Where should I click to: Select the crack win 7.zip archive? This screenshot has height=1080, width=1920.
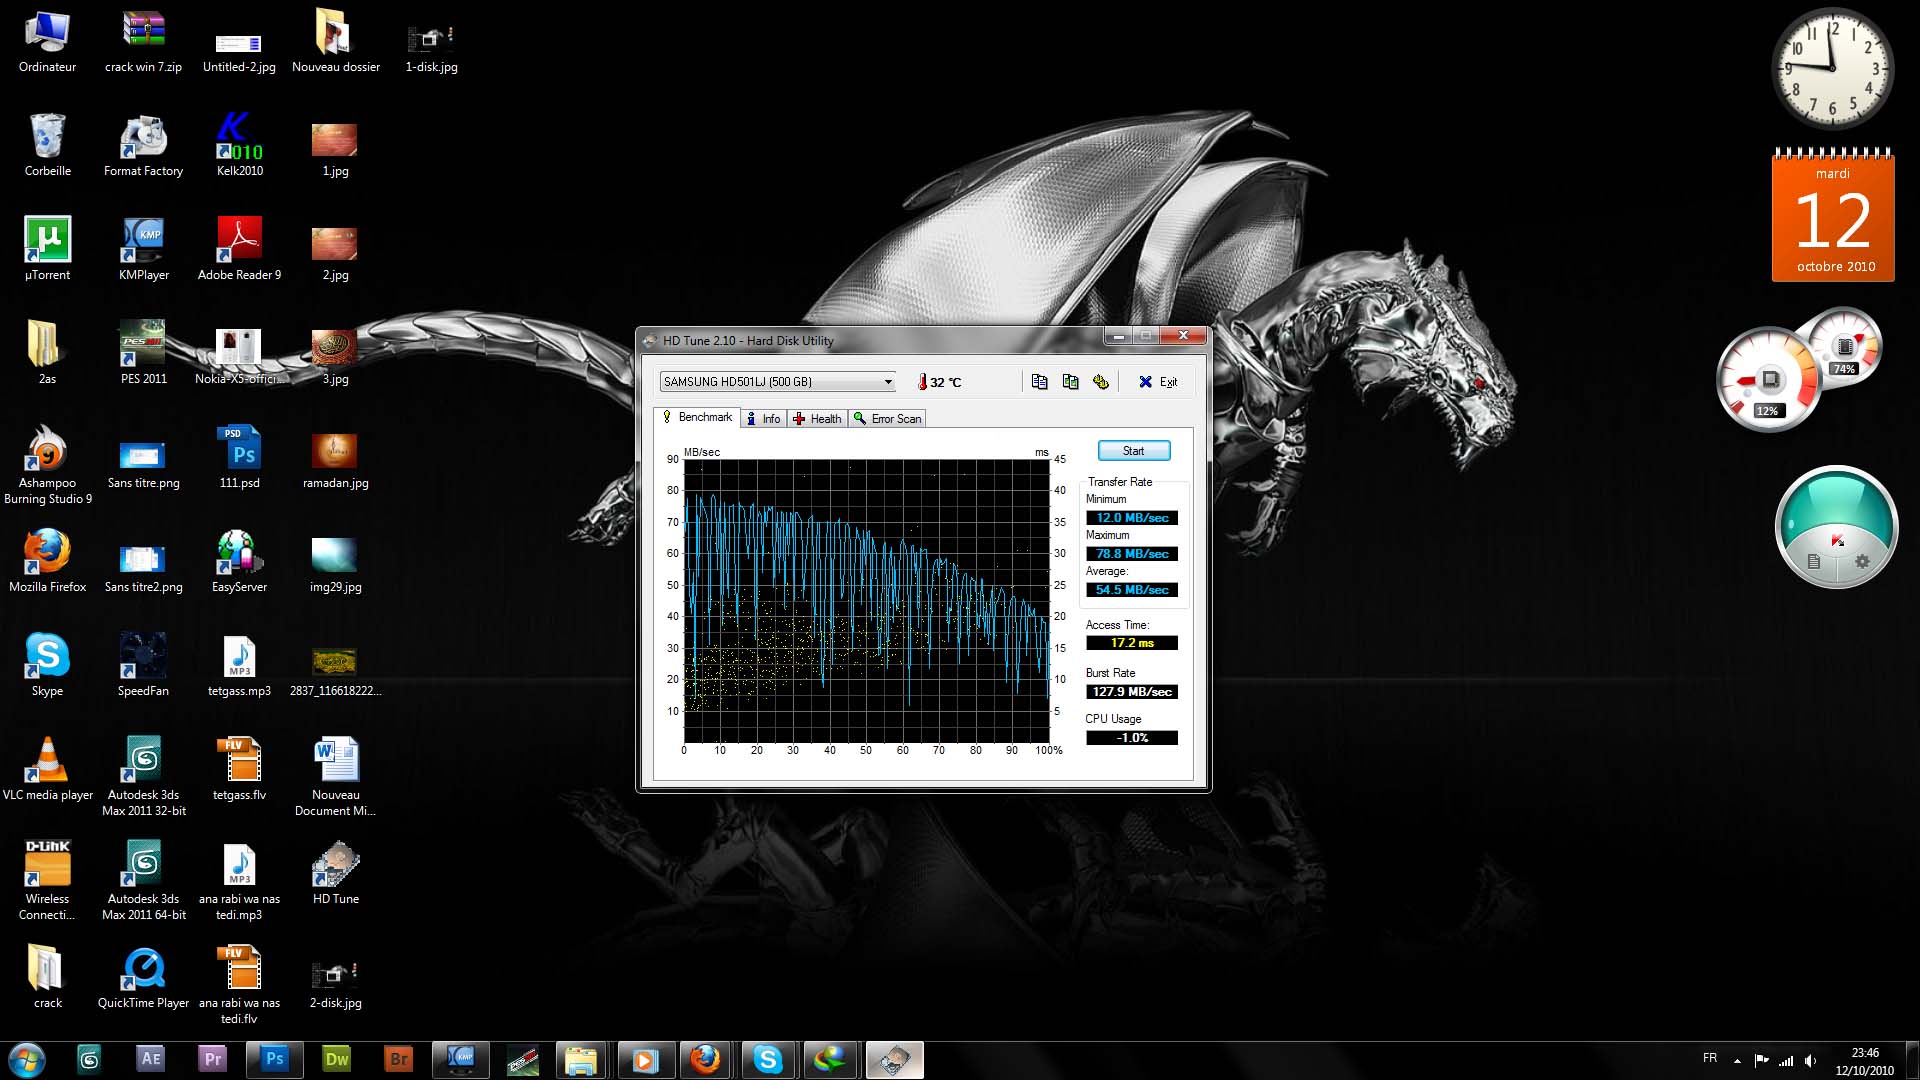(143, 41)
